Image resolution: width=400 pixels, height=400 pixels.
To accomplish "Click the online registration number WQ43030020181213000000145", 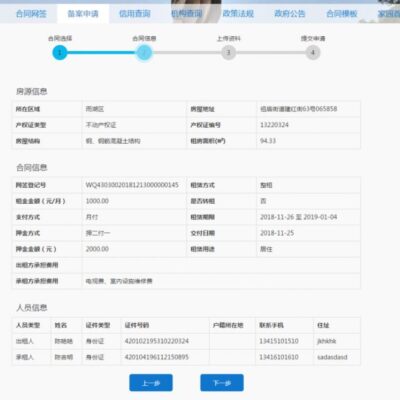I will [132, 185].
